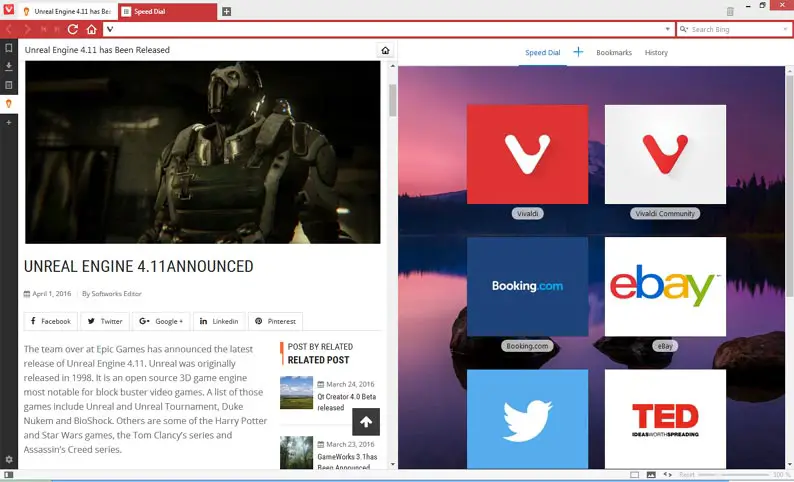Click the web panel home button
This screenshot has height=482, width=794.
[x=385, y=50]
